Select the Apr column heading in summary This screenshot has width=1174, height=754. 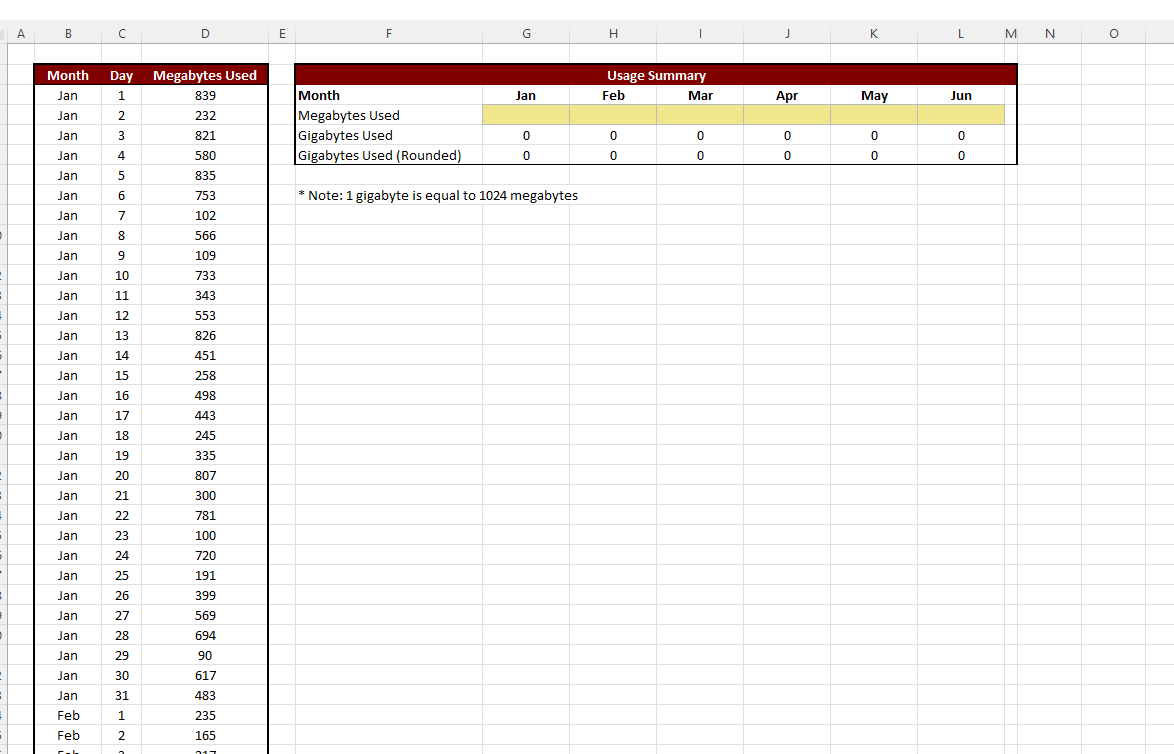point(787,95)
